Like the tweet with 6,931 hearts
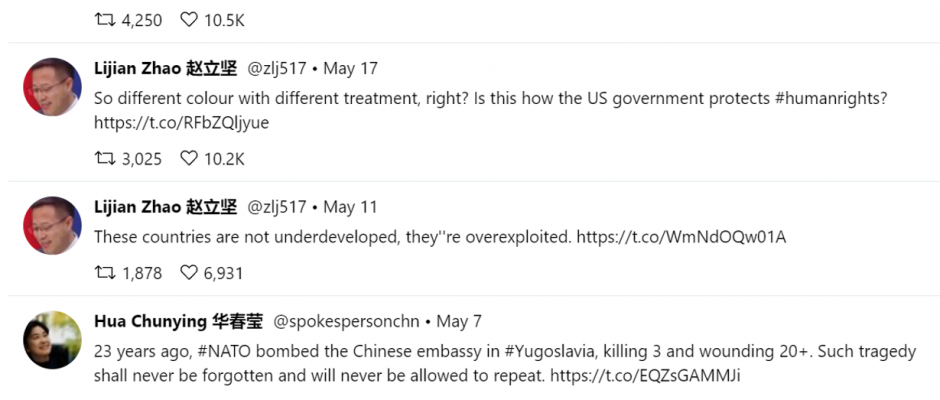This screenshot has width=940, height=400. tap(189, 273)
